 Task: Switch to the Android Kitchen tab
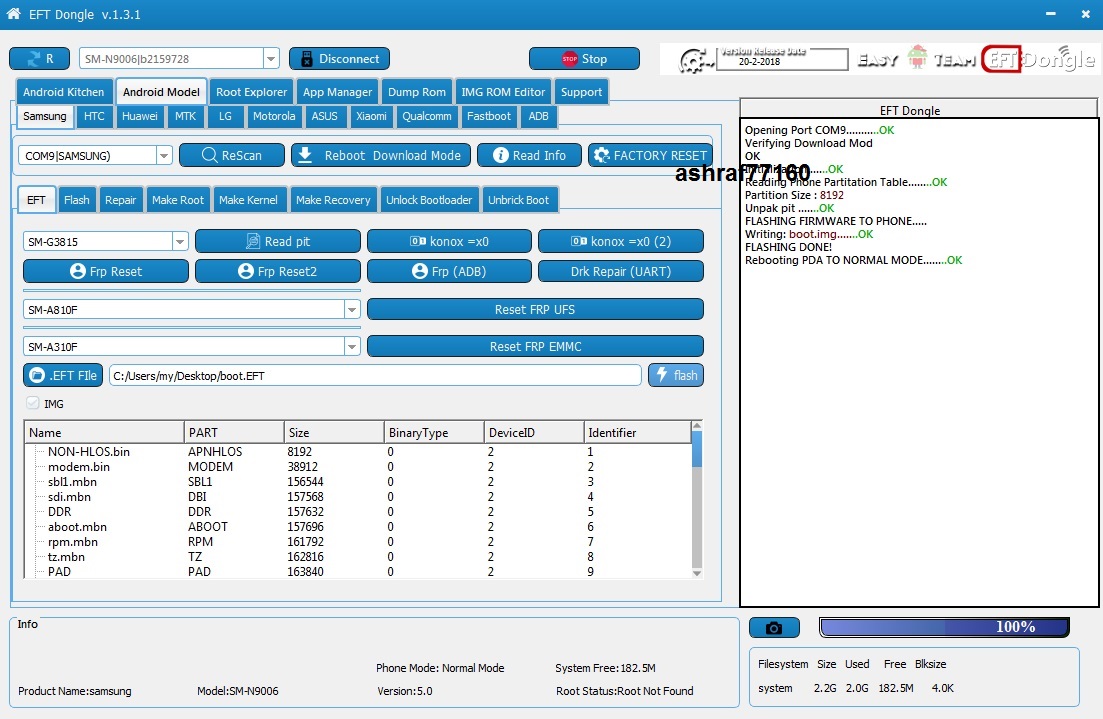pyautogui.click(x=63, y=92)
